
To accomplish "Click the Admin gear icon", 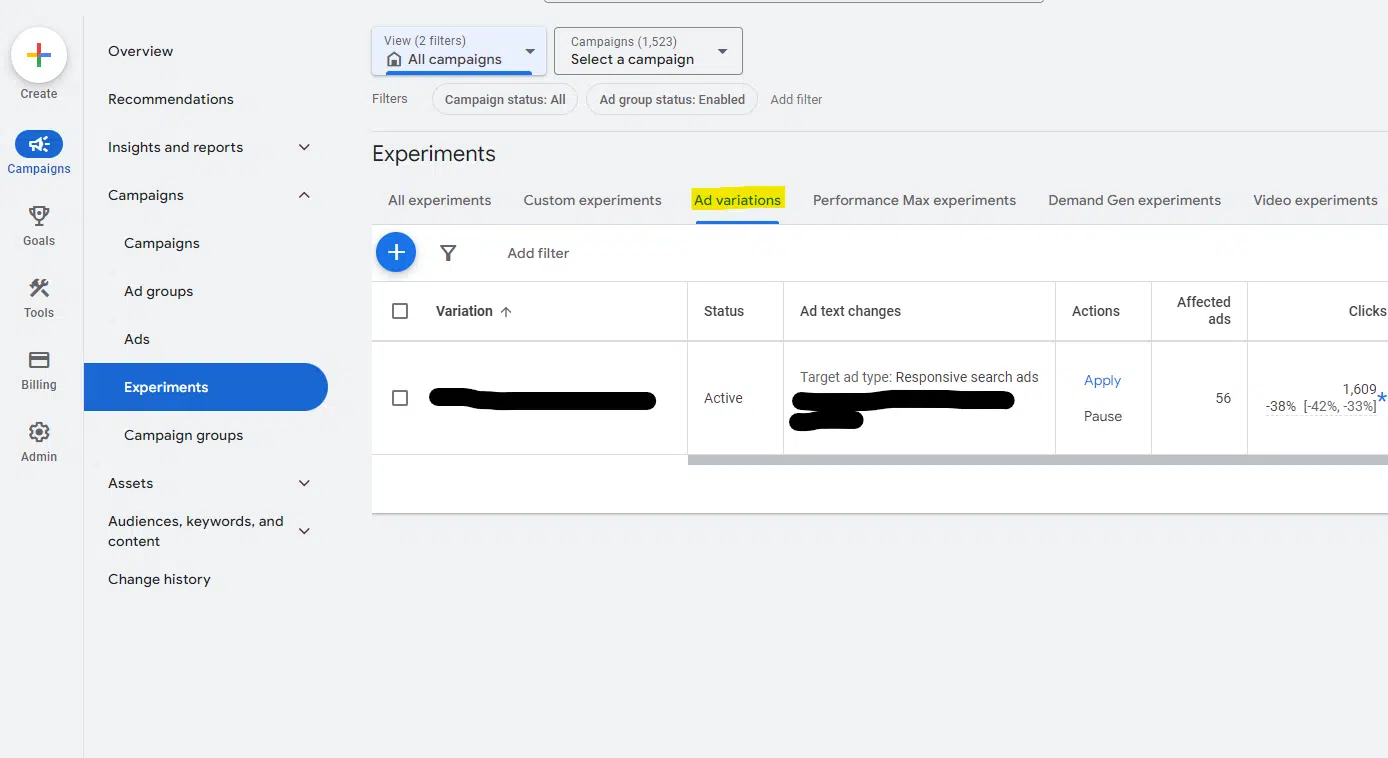I will [x=38, y=432].
